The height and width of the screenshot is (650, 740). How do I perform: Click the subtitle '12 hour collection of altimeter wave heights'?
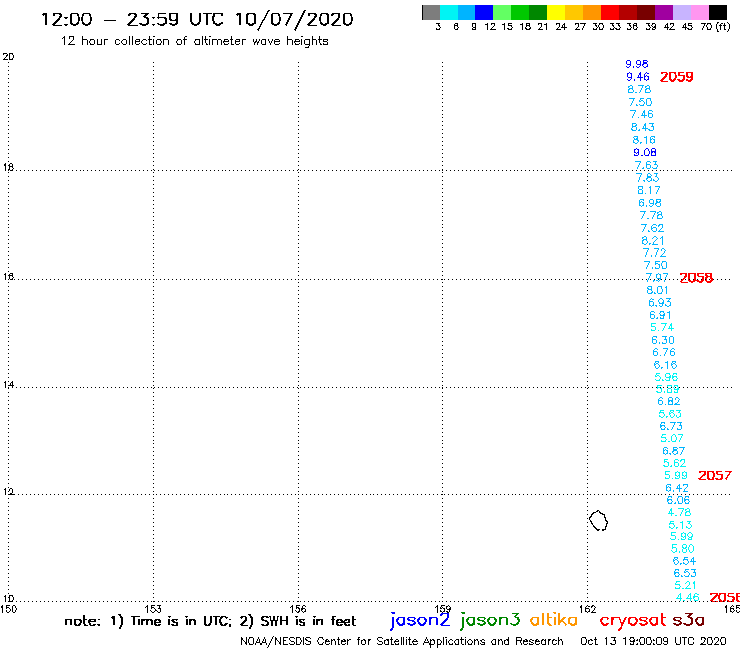[194, 41]
